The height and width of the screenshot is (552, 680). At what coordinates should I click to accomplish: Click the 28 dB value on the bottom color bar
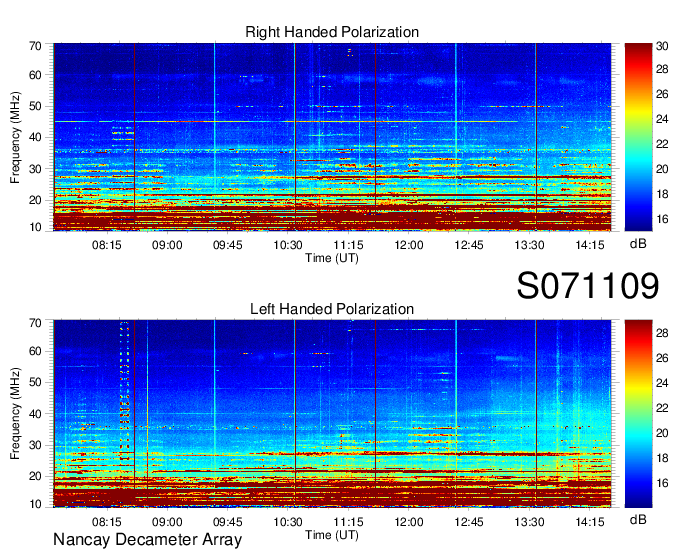662,333
